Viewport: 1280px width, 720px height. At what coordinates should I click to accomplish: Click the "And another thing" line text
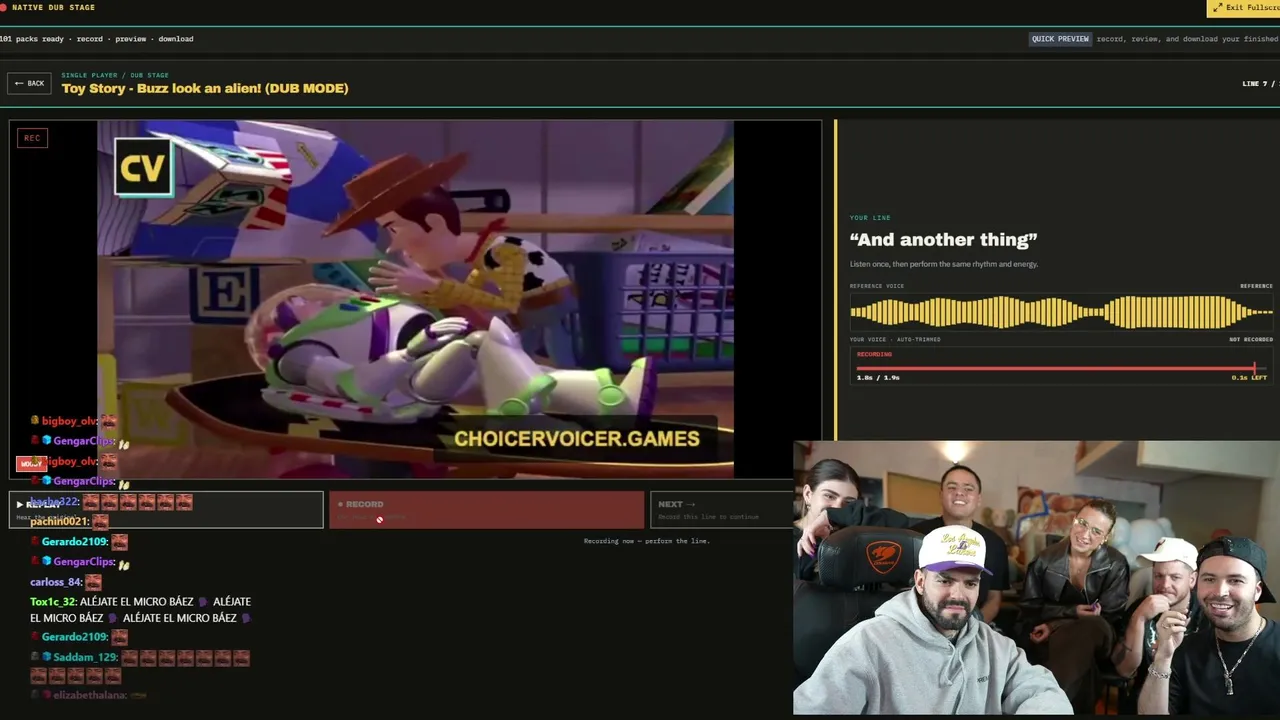(943, 239)
